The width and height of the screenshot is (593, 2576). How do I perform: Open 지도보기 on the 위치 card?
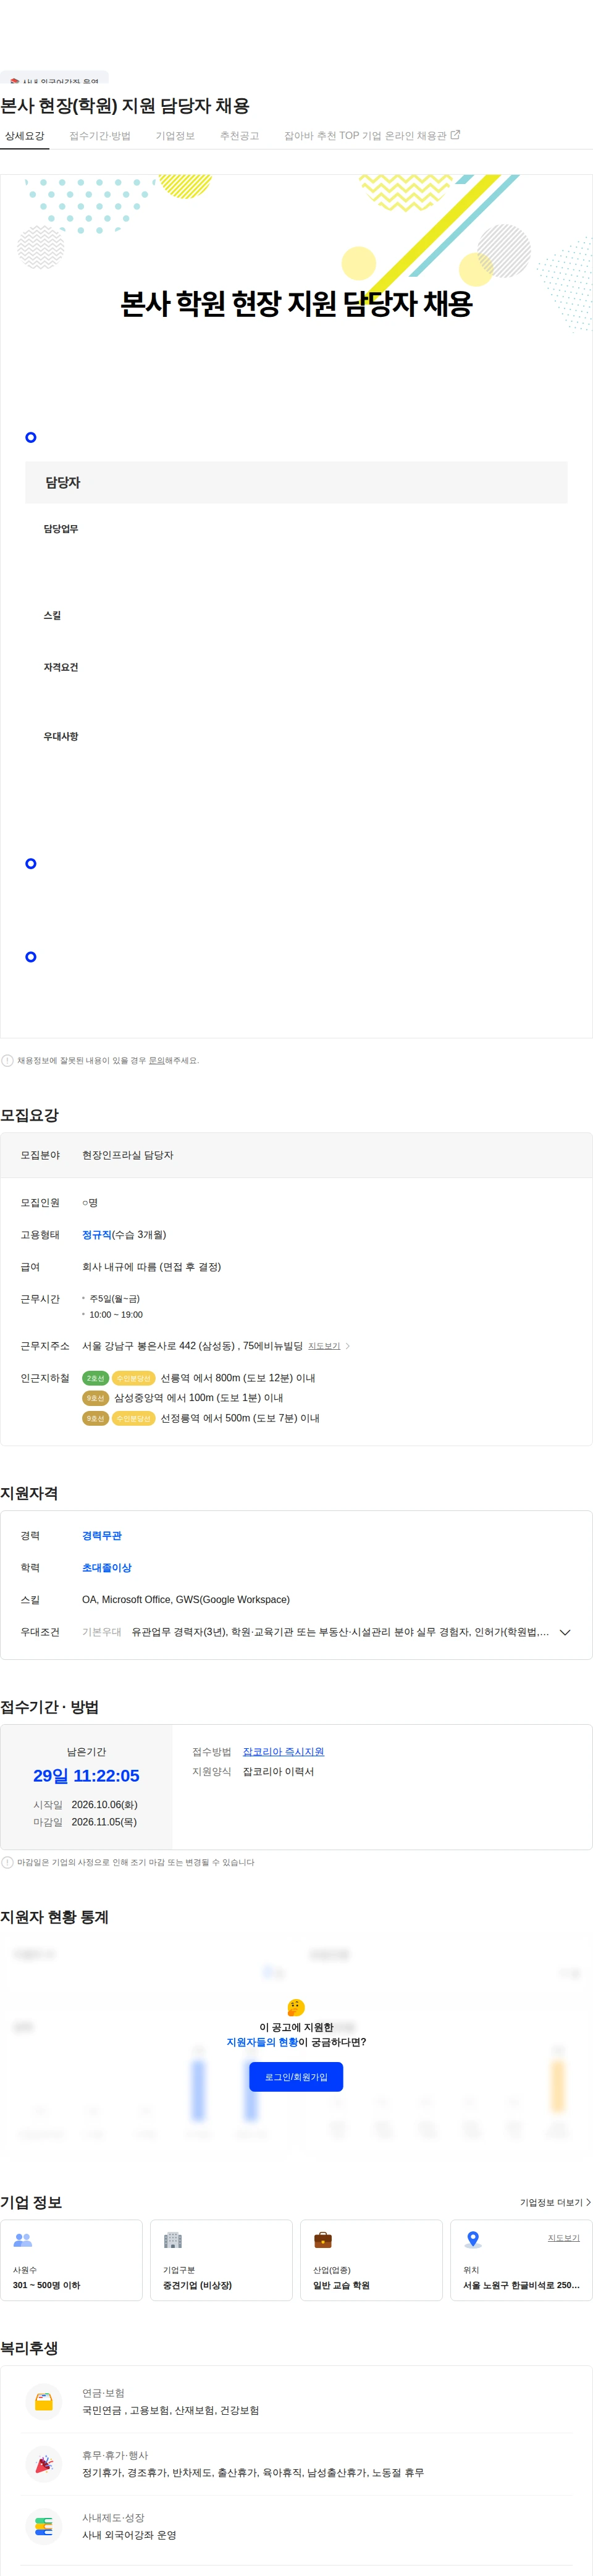coord(563,2238)
